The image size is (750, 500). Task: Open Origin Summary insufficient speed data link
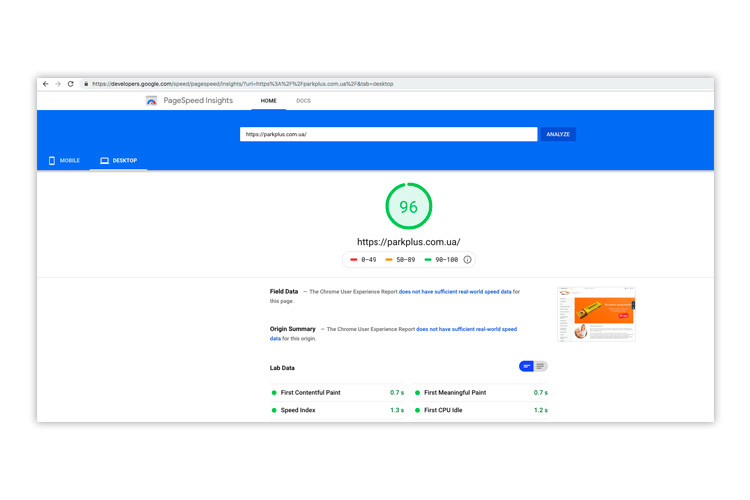click(x=466, y=329)
